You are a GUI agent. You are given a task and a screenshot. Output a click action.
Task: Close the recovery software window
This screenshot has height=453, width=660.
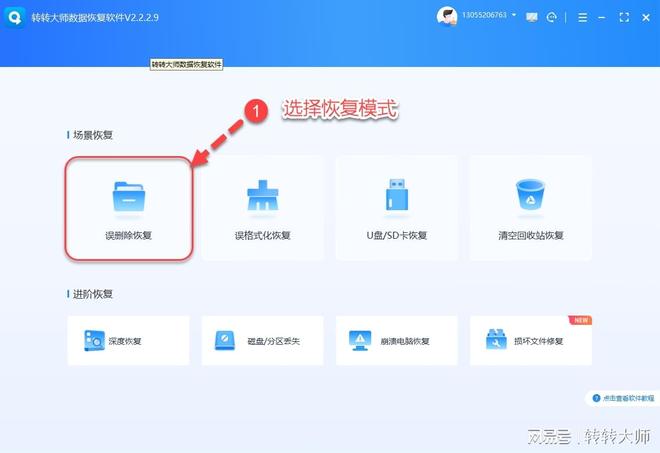646,17
